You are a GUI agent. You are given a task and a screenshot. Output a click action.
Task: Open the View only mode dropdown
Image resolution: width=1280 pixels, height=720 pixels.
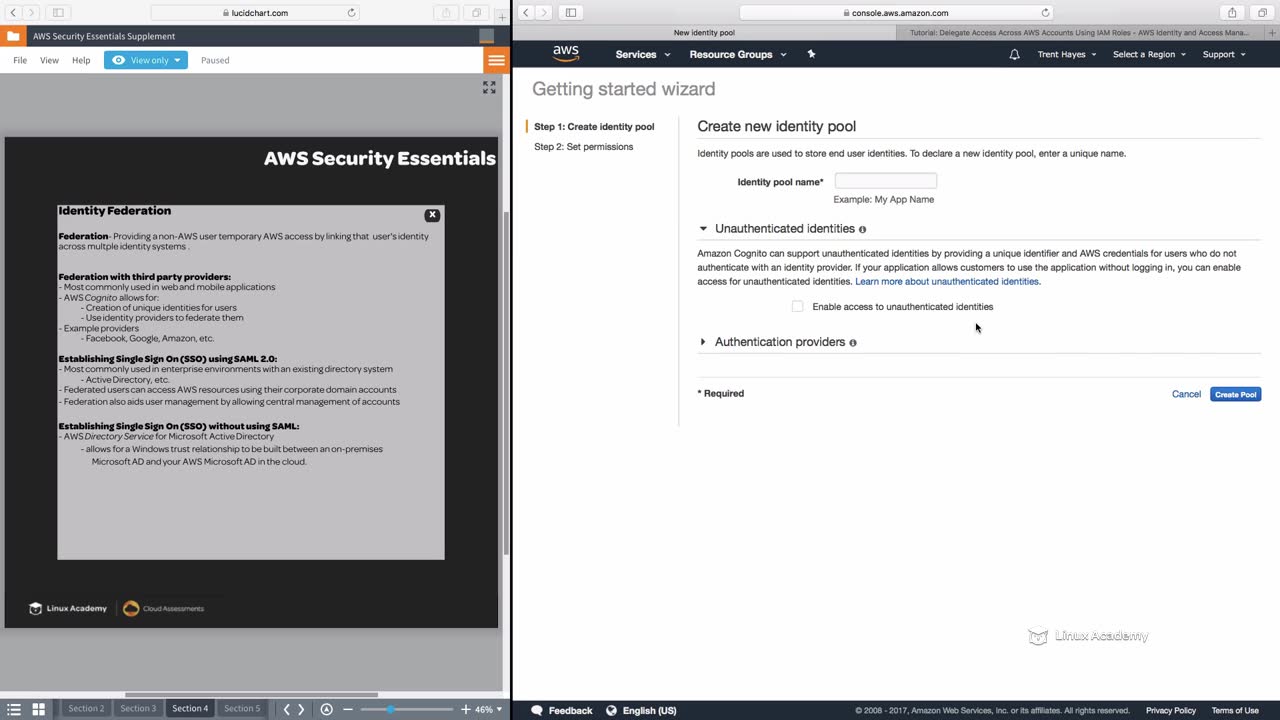point(146,60)
